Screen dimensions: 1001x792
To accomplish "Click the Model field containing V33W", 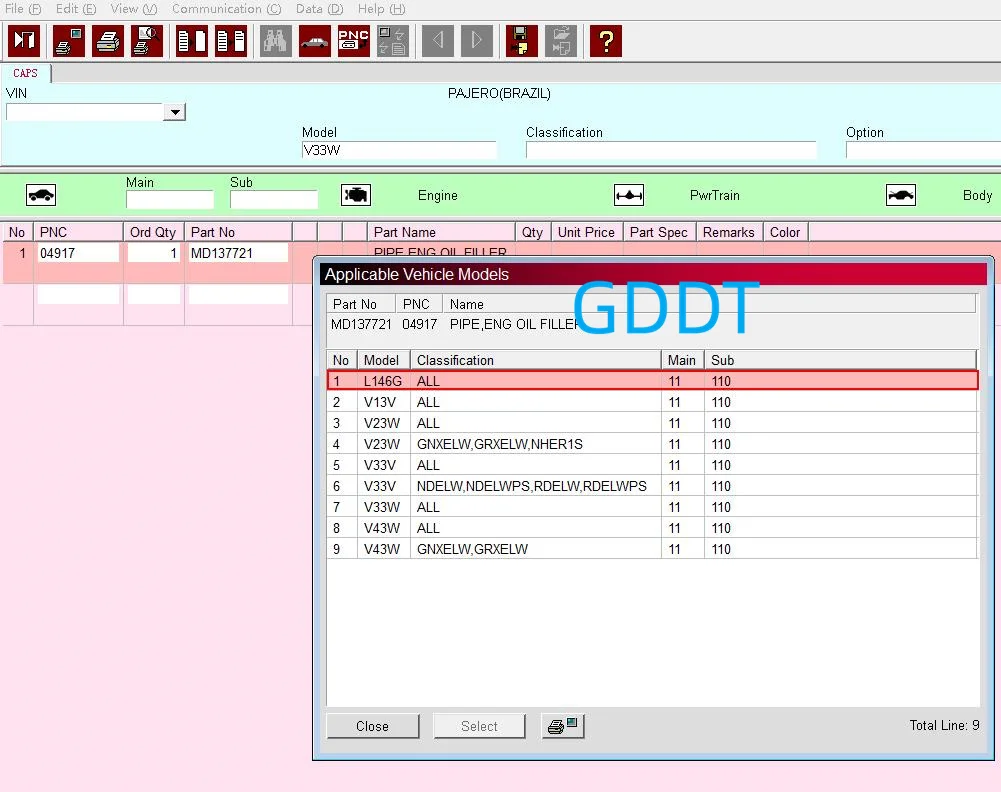I will coord(399,150).
